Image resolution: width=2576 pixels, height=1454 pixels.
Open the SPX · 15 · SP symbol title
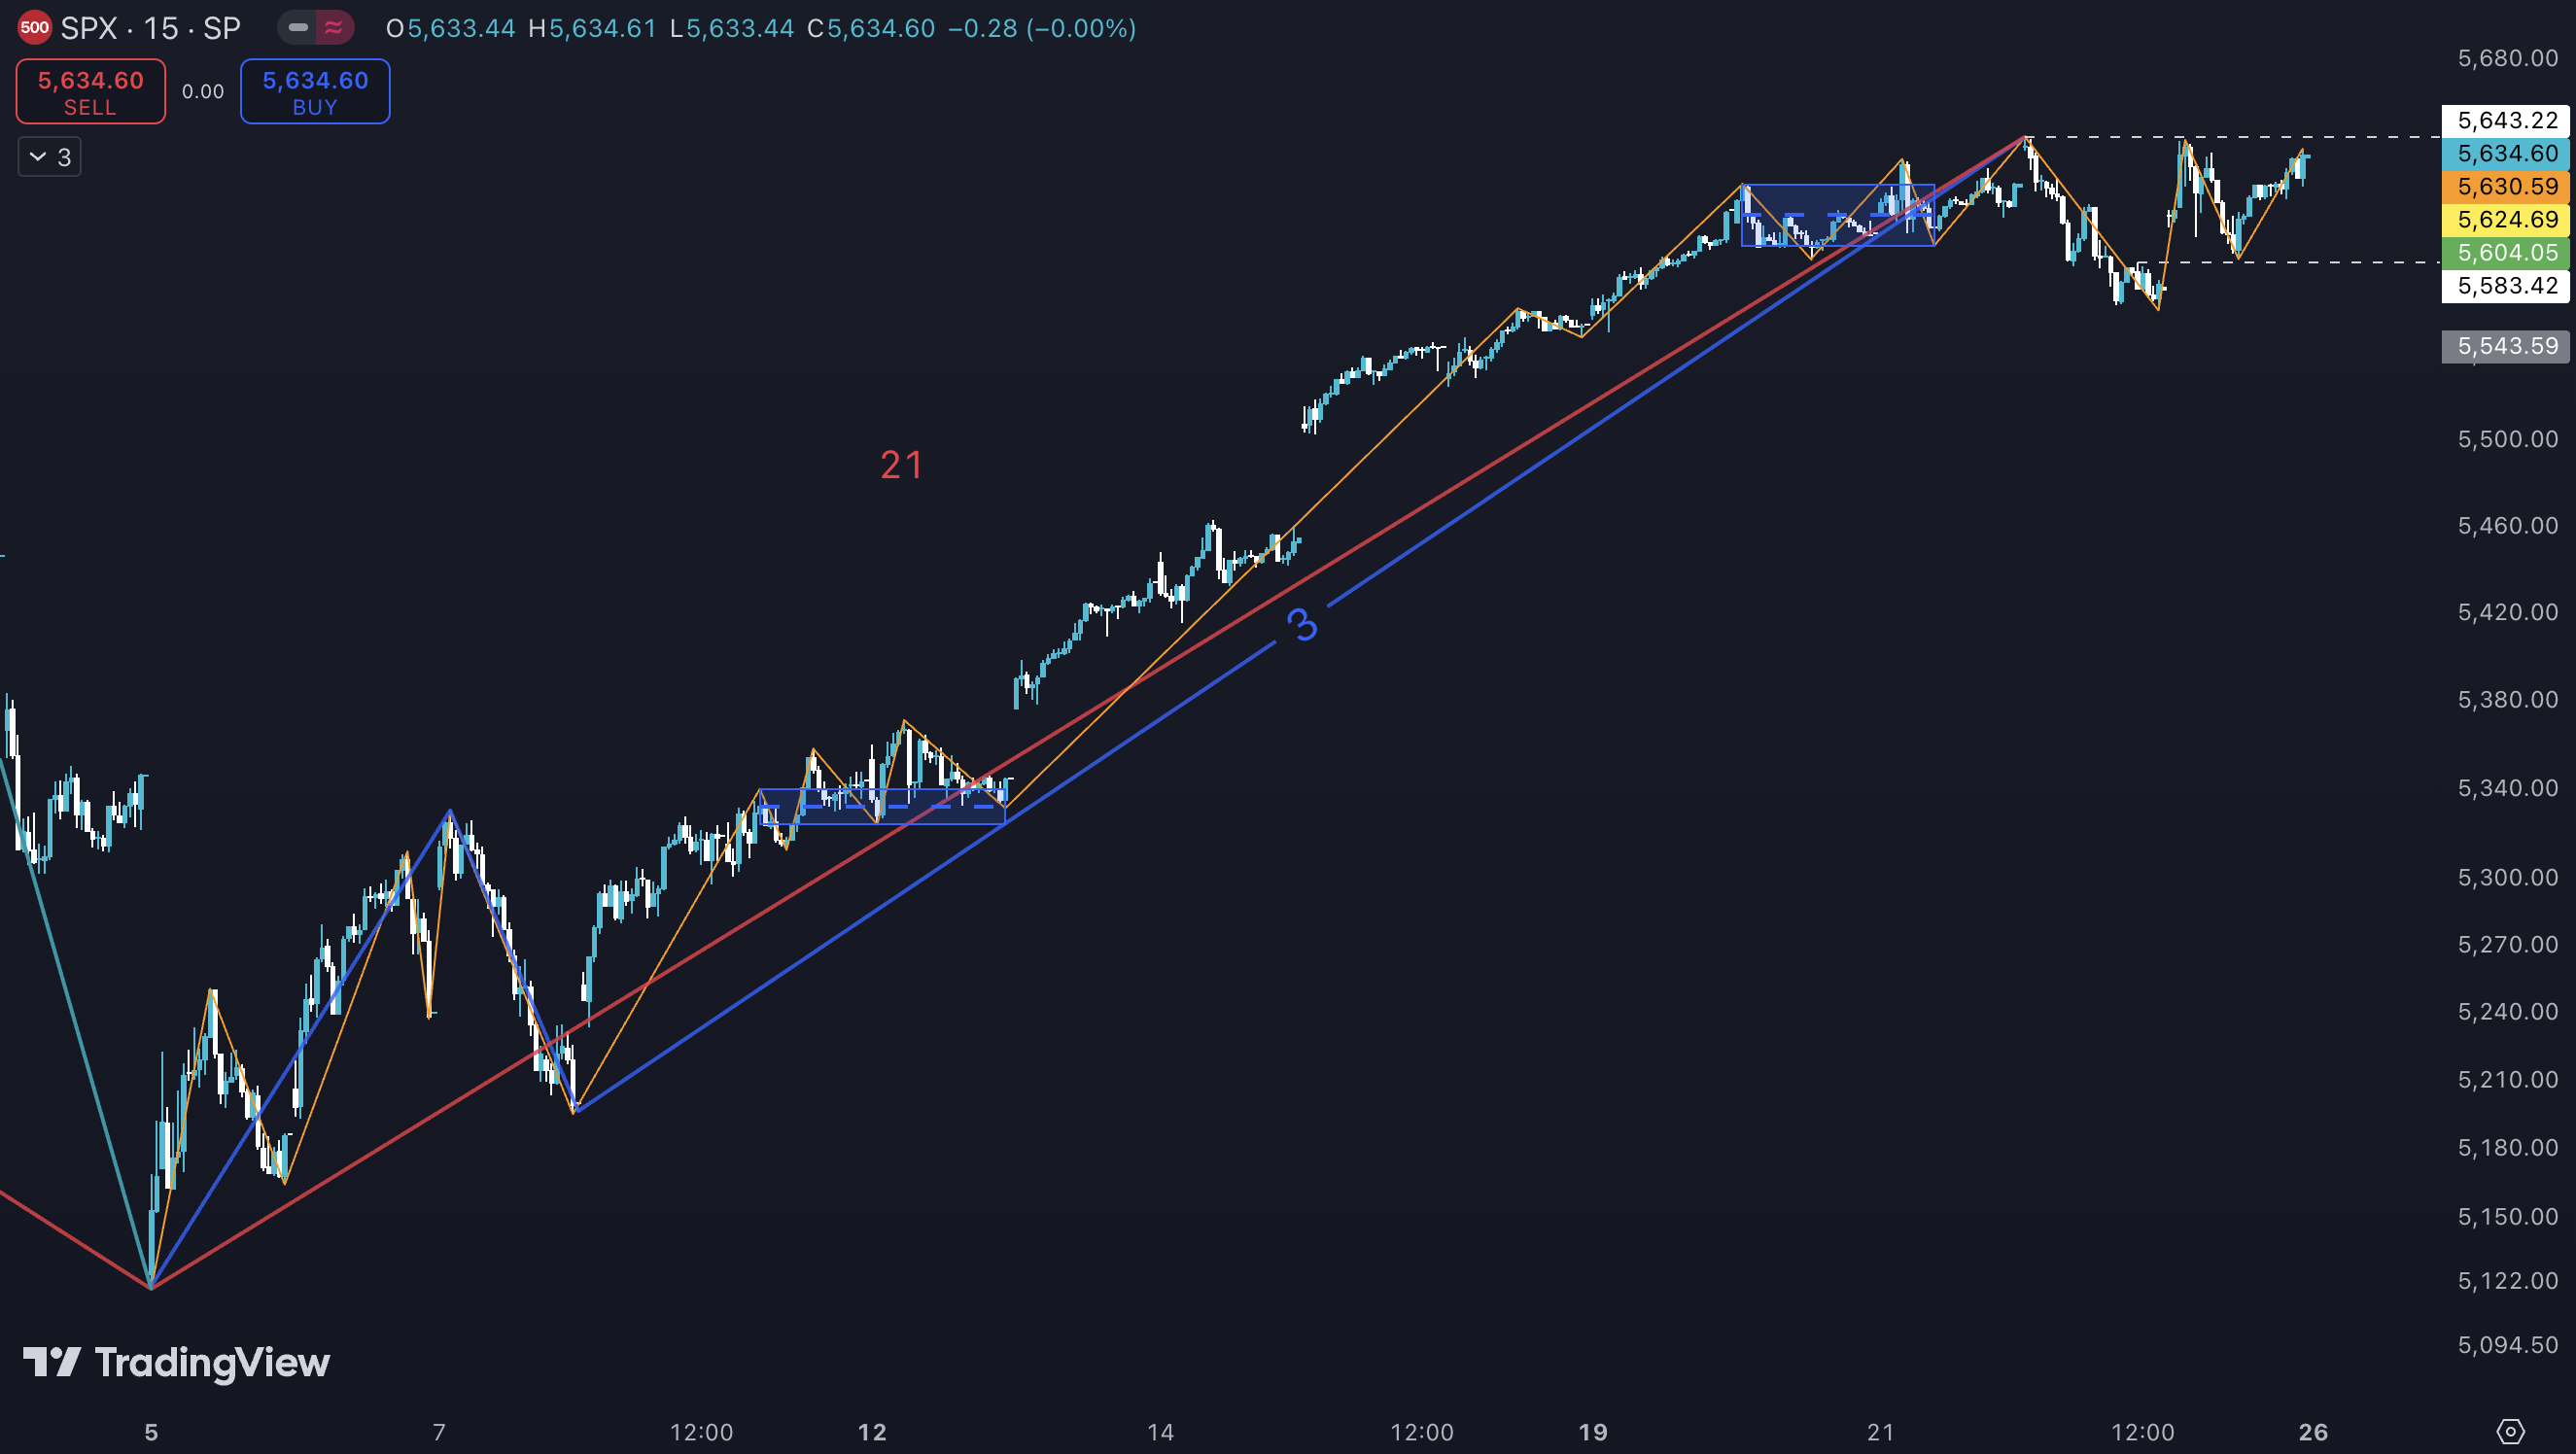point(150,28)
